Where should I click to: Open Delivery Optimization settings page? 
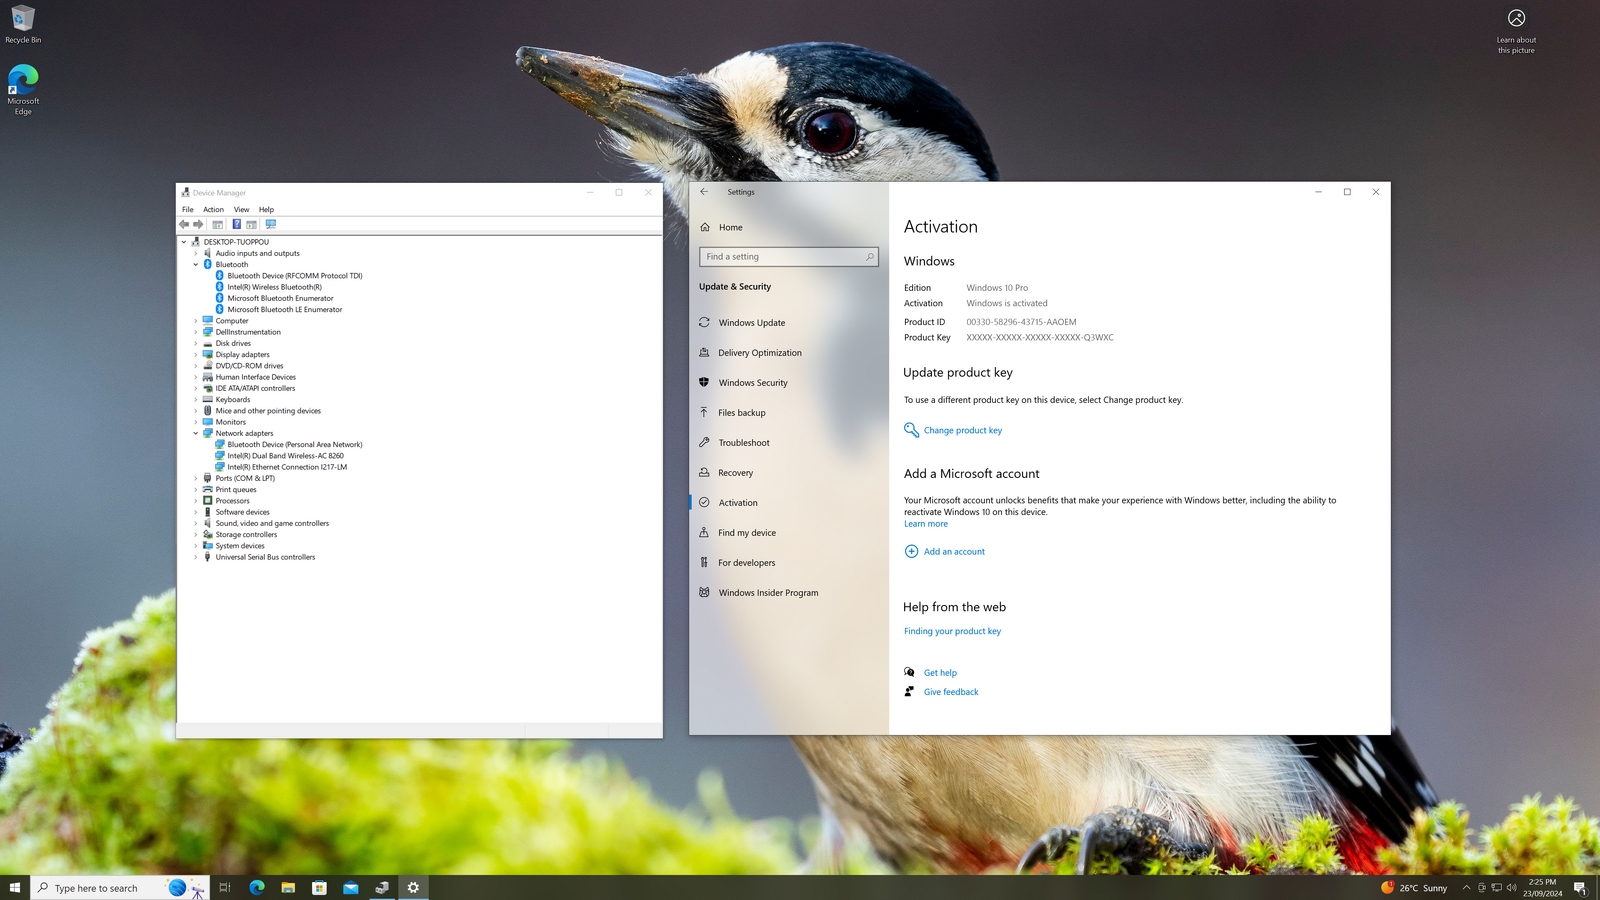[759, 353]
